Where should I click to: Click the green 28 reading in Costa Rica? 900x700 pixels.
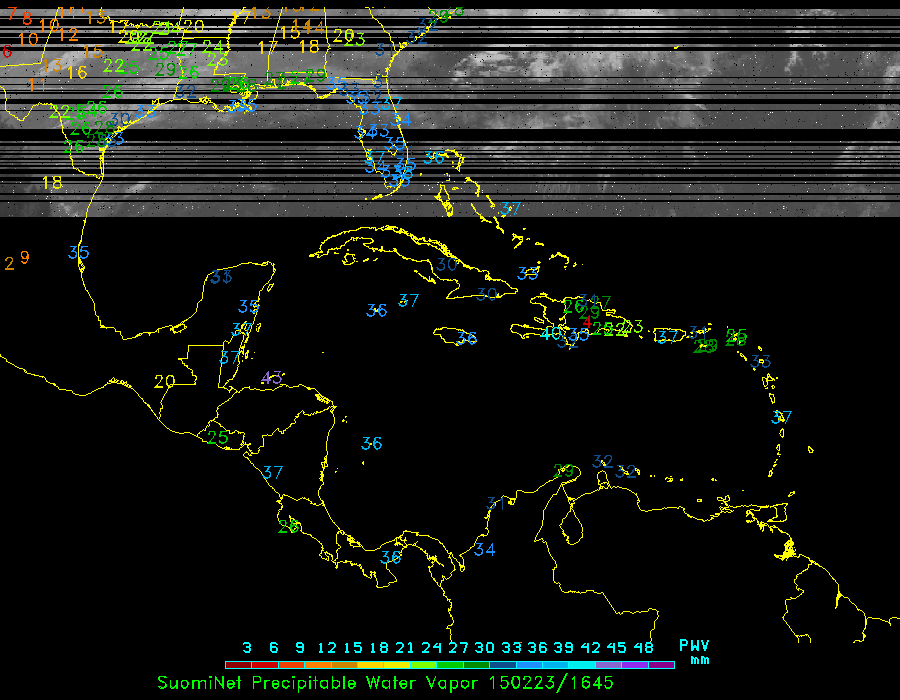[288, 526]
